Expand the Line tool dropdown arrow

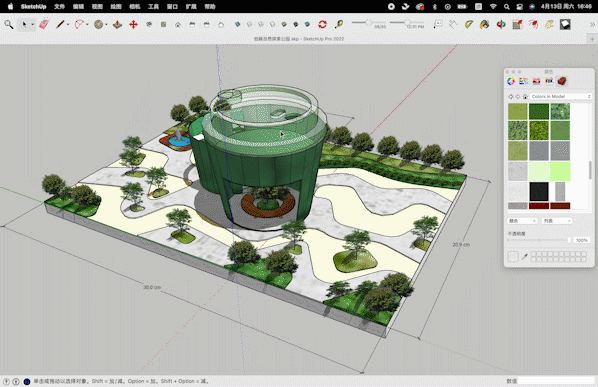pos(68,25)
